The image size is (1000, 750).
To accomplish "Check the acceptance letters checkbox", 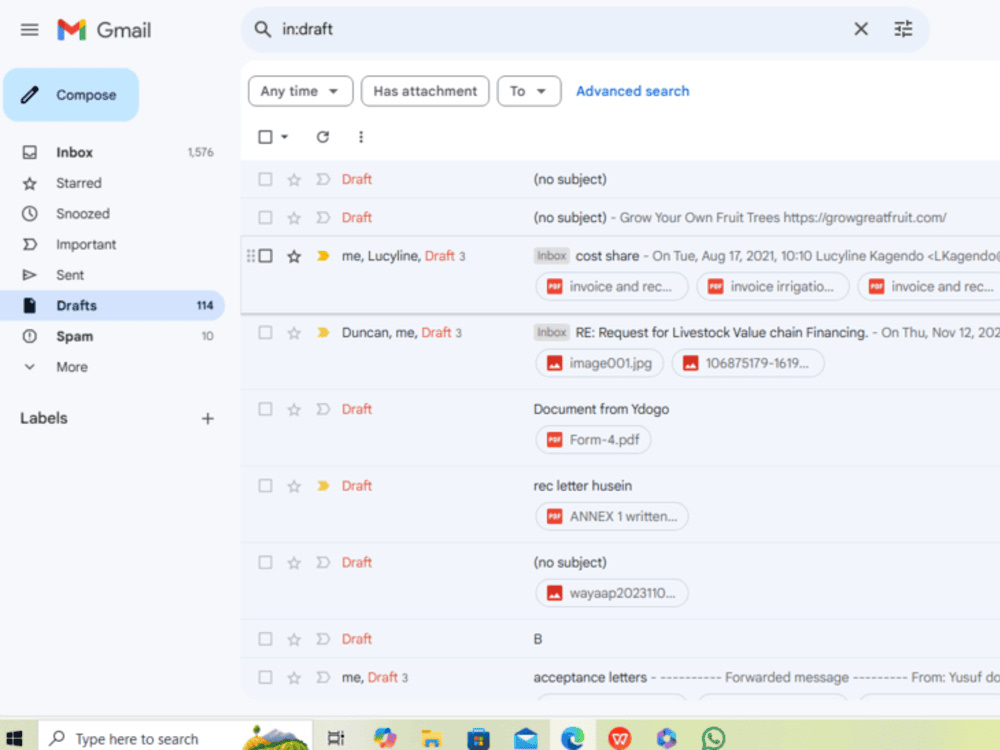I will [265, 677].
